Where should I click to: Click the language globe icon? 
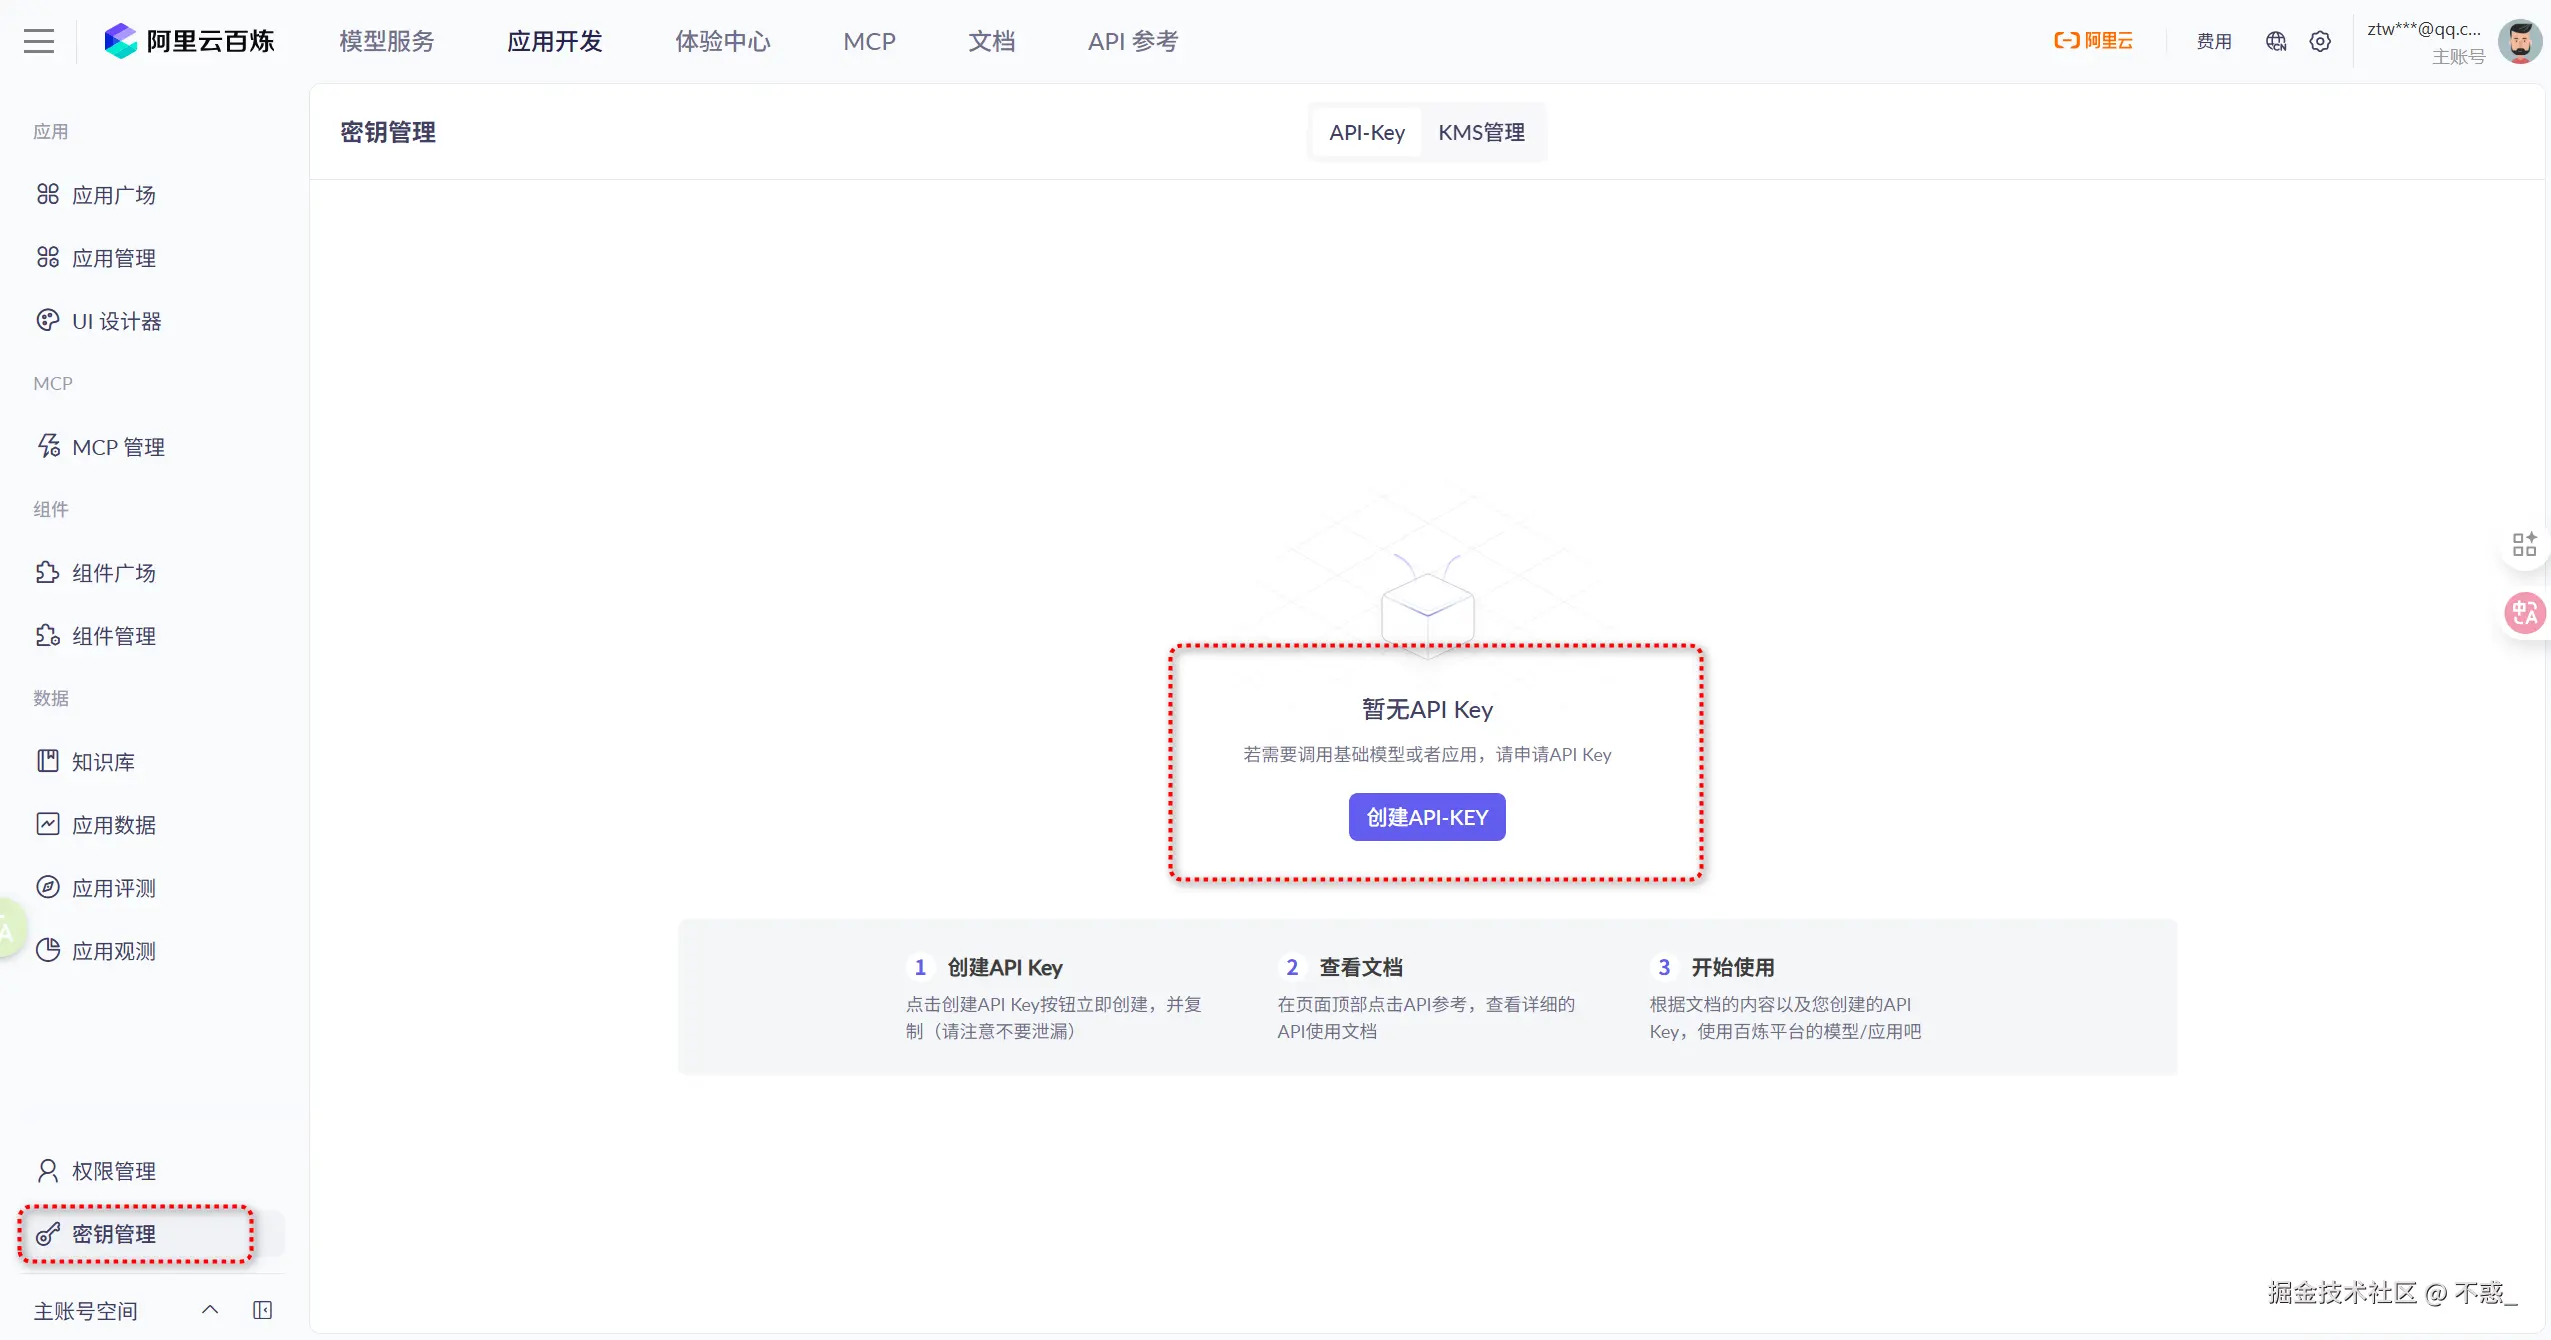click(x=2276, y=41)
